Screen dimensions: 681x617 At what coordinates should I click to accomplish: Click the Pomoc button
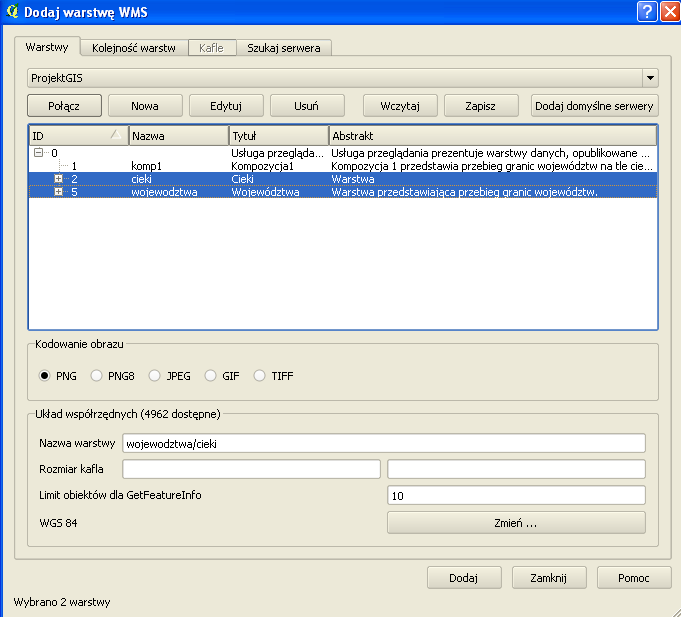(x=634, y=577)
